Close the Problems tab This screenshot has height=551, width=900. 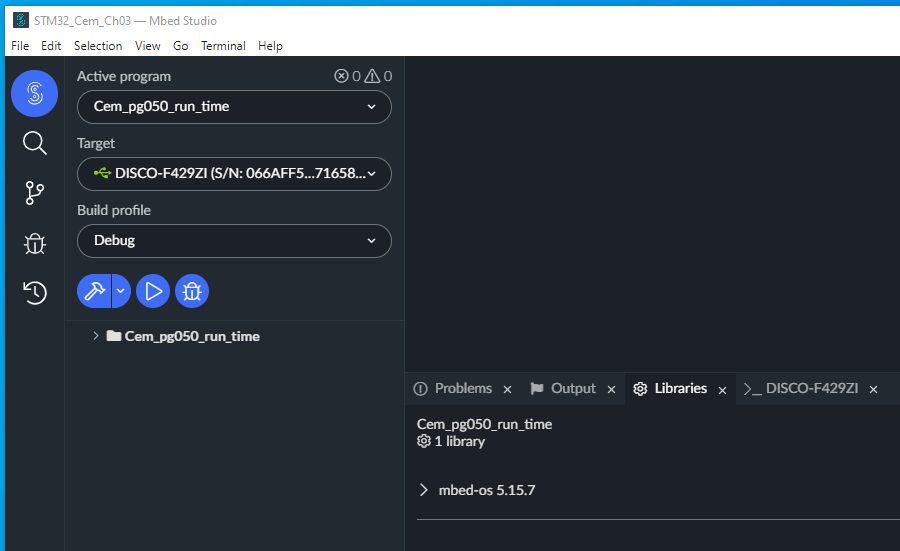(507, 390)
